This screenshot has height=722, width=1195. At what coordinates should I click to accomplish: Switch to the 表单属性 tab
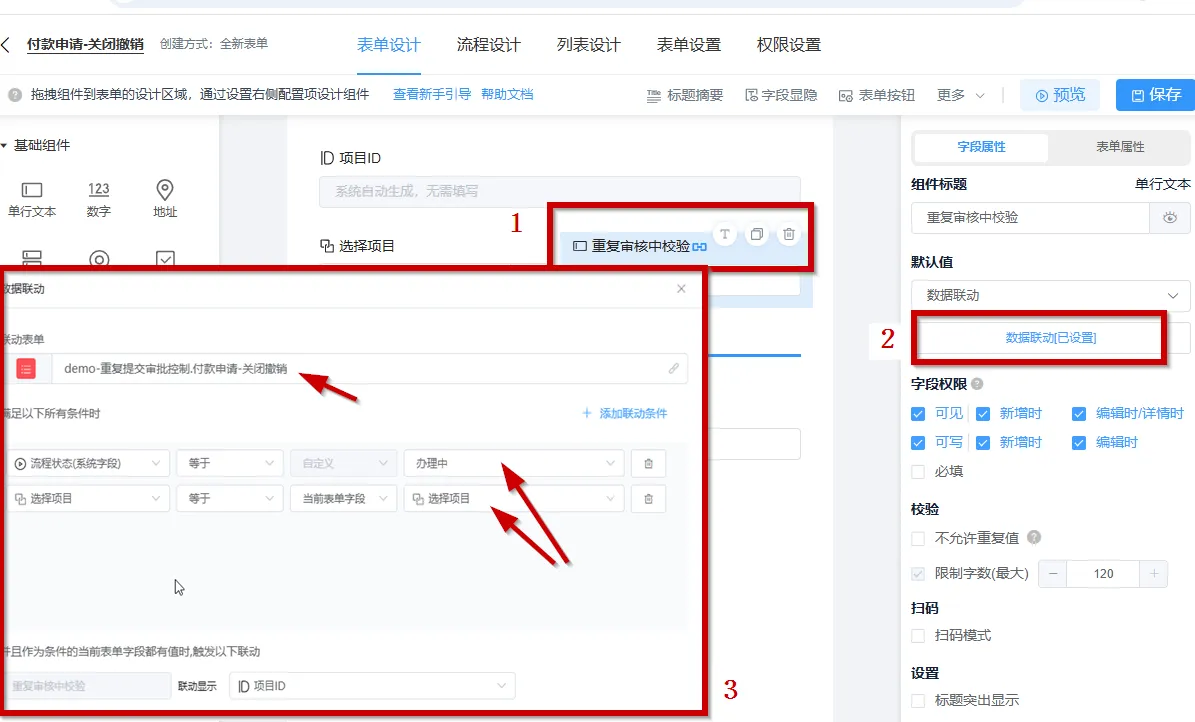coord(1119,147)
